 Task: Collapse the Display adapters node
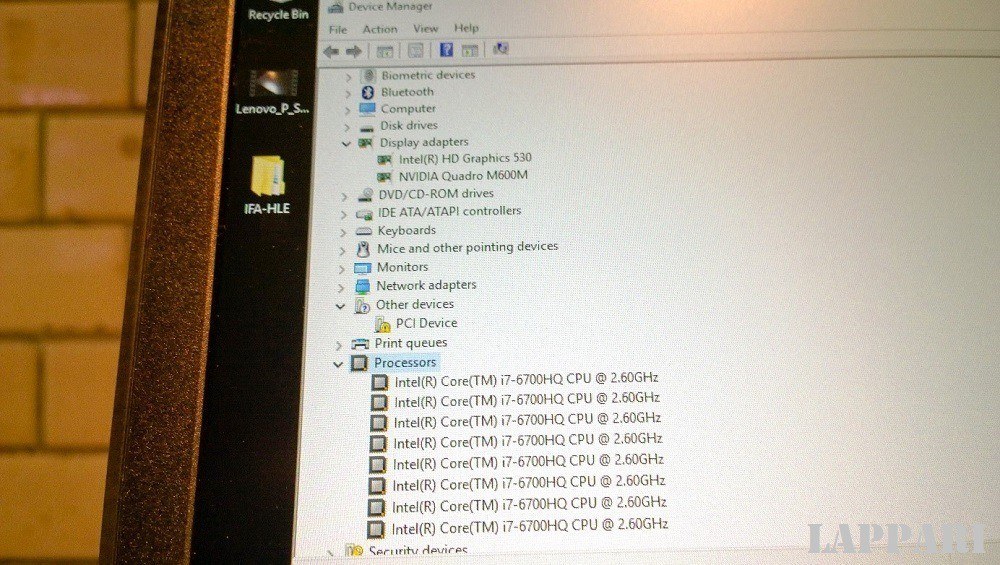tap(346, 144)
